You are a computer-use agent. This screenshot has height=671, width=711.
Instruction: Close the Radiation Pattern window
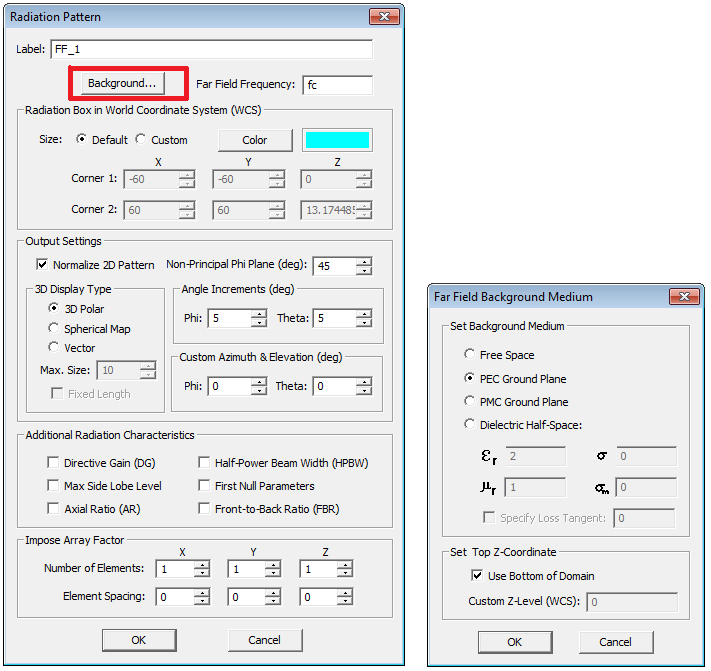tap(385, 17)
